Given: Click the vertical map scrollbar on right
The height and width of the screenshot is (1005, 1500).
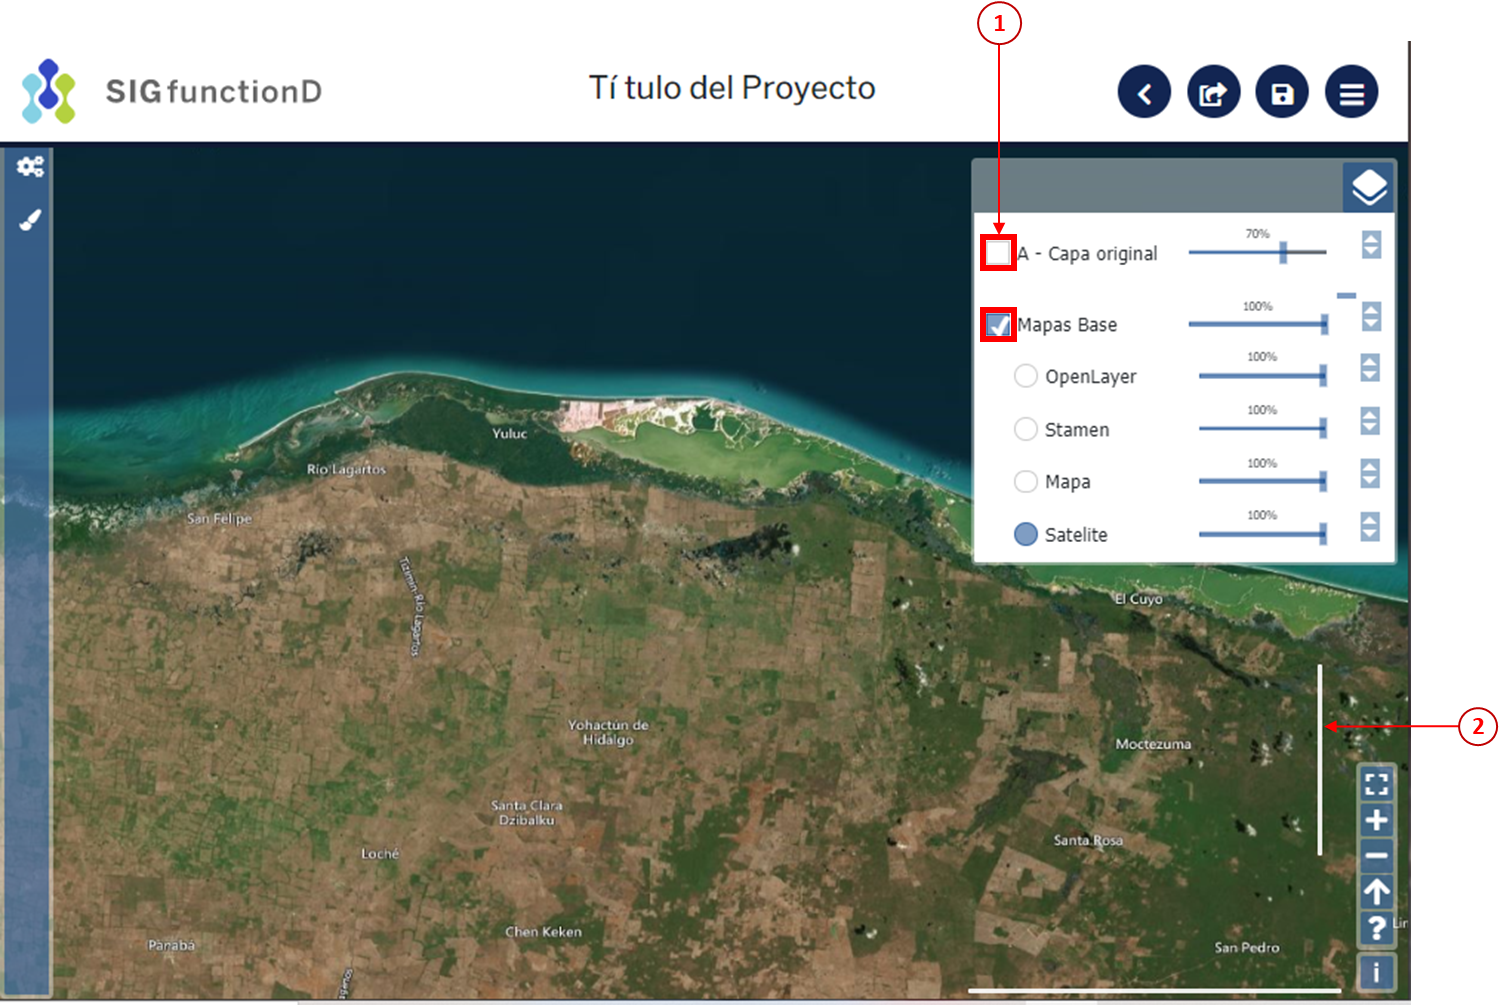Looking at the screenshot, I should (x=1320, y=760).
